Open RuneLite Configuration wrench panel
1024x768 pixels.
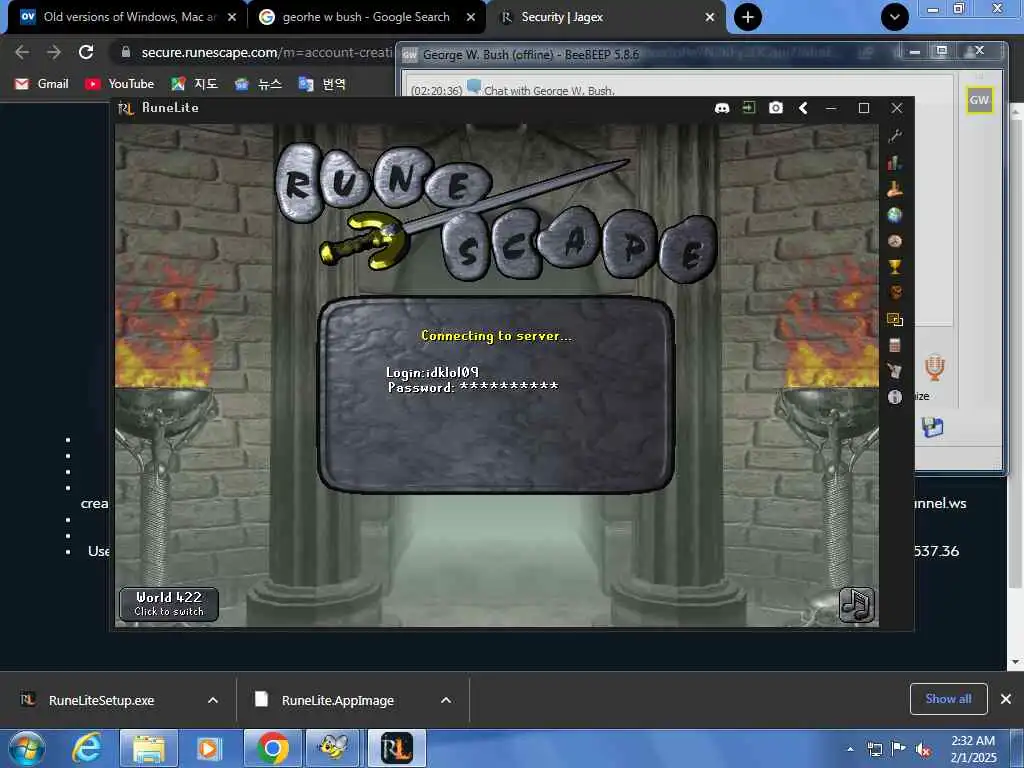pyautogui.click(x=895, y=136)
